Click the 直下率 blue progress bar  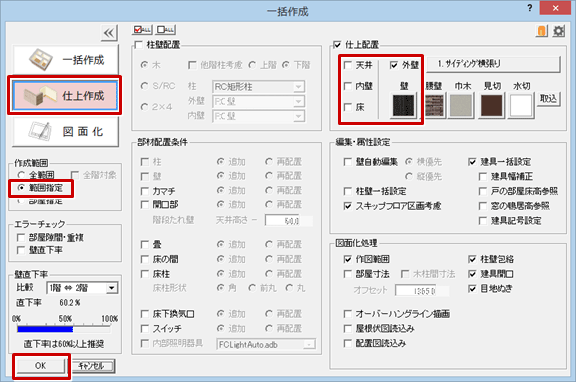click(x=45, y=329)
